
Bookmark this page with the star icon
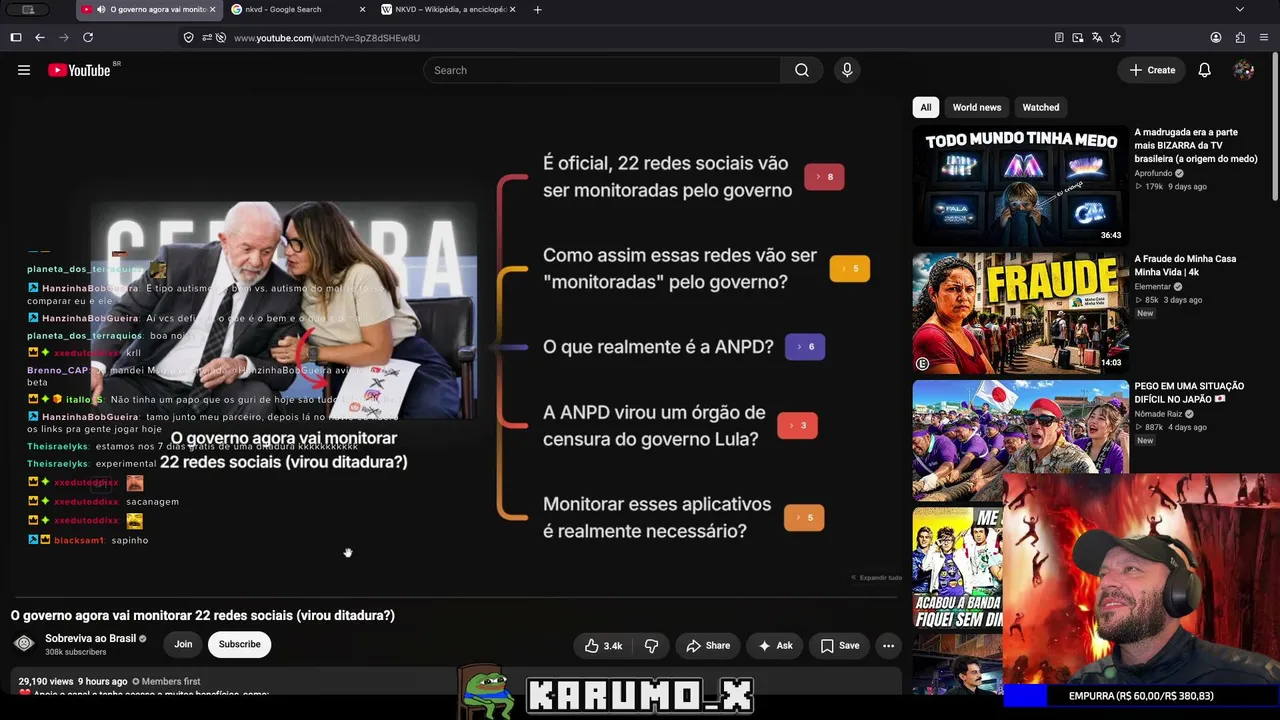click(x=1115, y=38)
